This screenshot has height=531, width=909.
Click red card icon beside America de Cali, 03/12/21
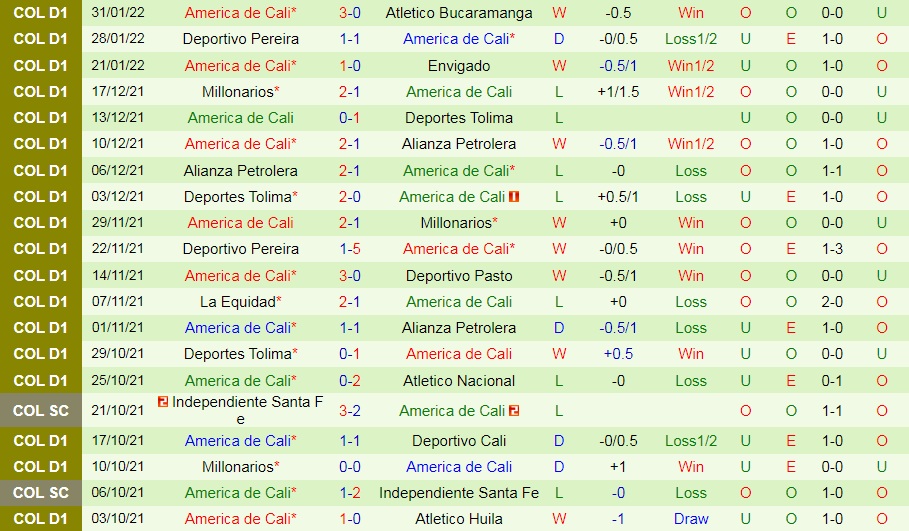pyautogui.click(x=514, y=197)
